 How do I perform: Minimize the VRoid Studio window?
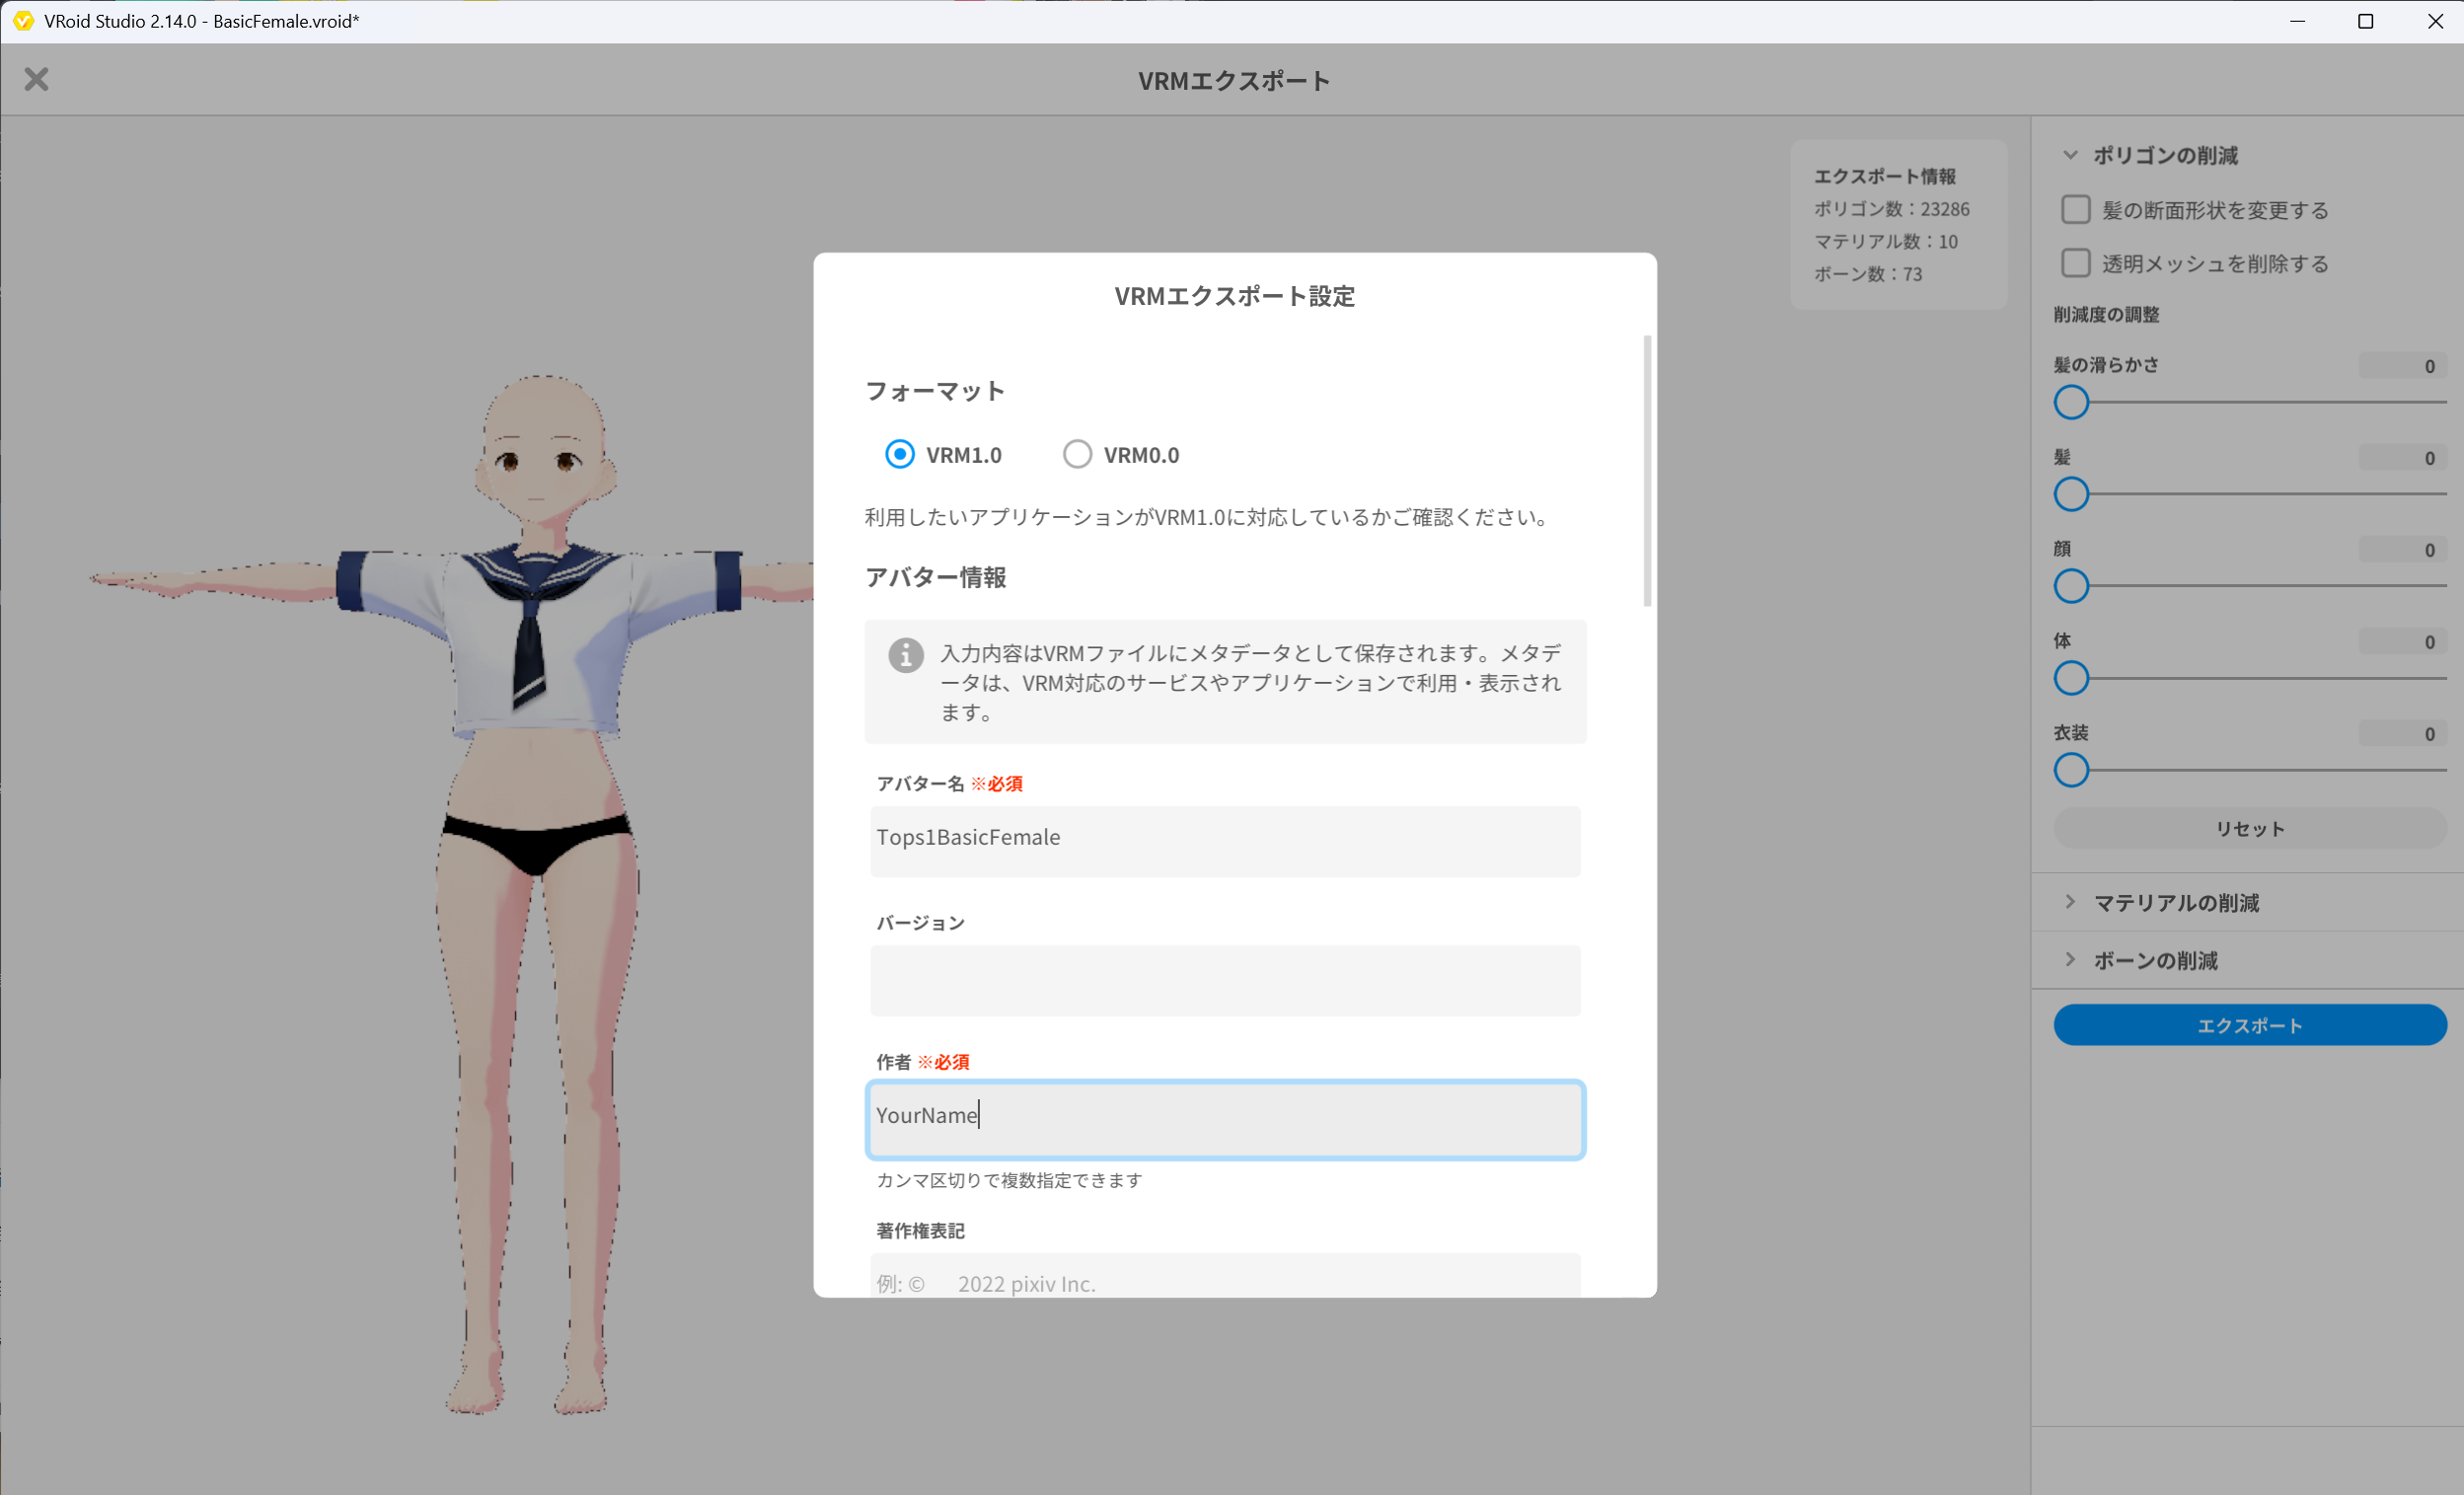[x=2297, y=21]
